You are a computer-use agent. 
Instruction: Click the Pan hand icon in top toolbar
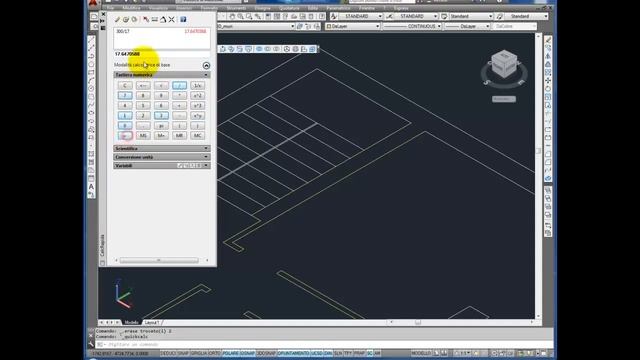tap(232, 16)
